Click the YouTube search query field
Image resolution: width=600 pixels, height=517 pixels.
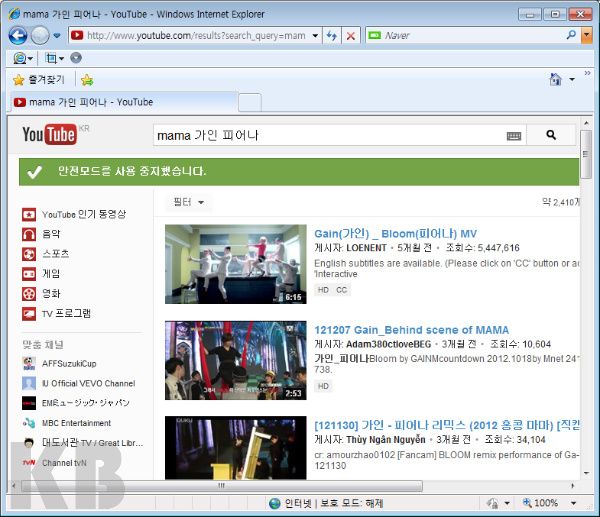[x=330, y=135]
